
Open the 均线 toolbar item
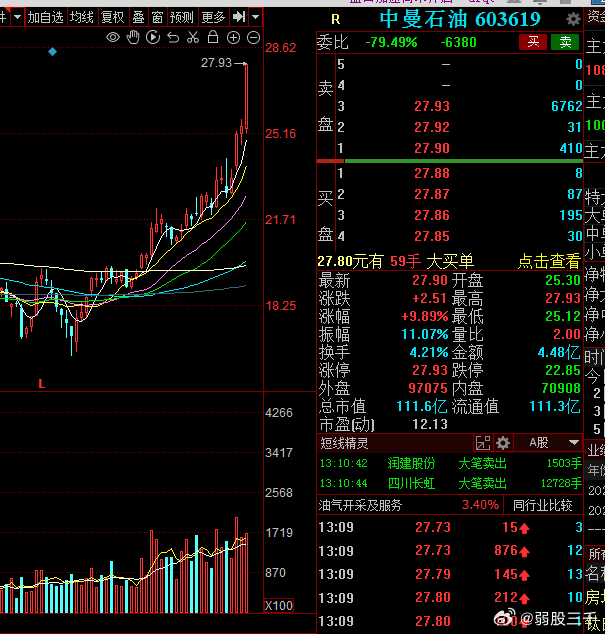[x=81, y=17]
